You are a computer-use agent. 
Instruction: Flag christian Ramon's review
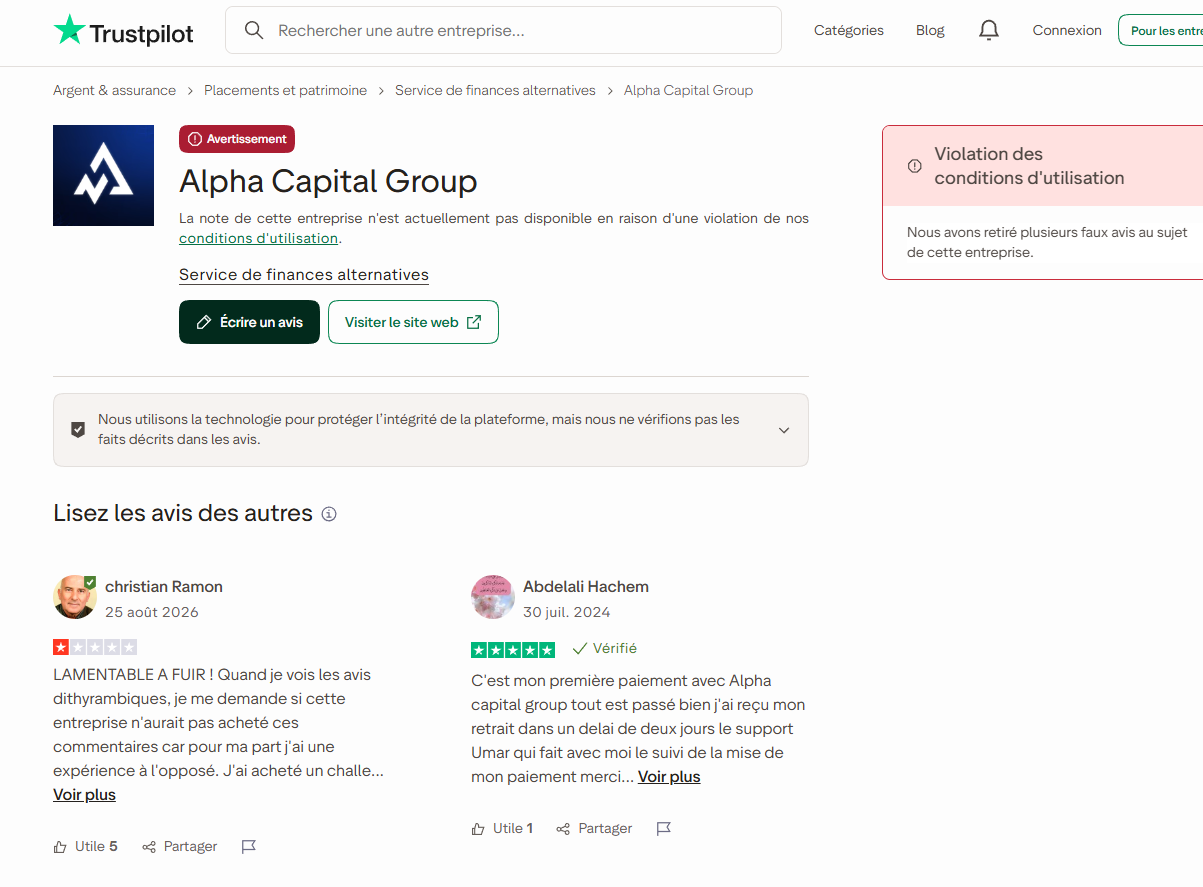tap(249, 847)
